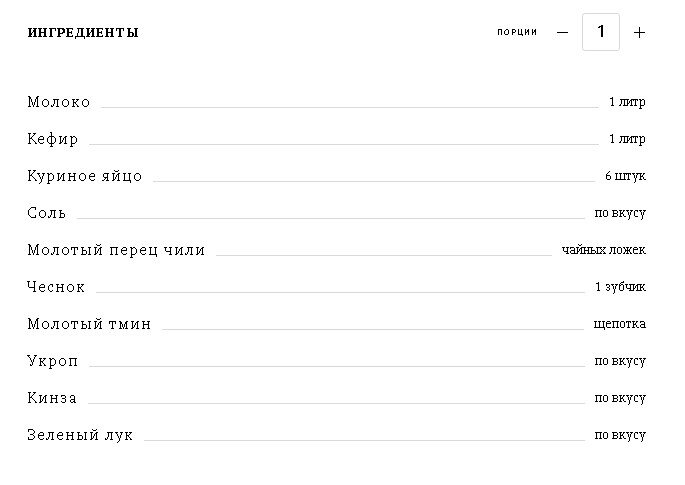
Task: Open the Укроп ingredient
Action: tap(52, 361)
